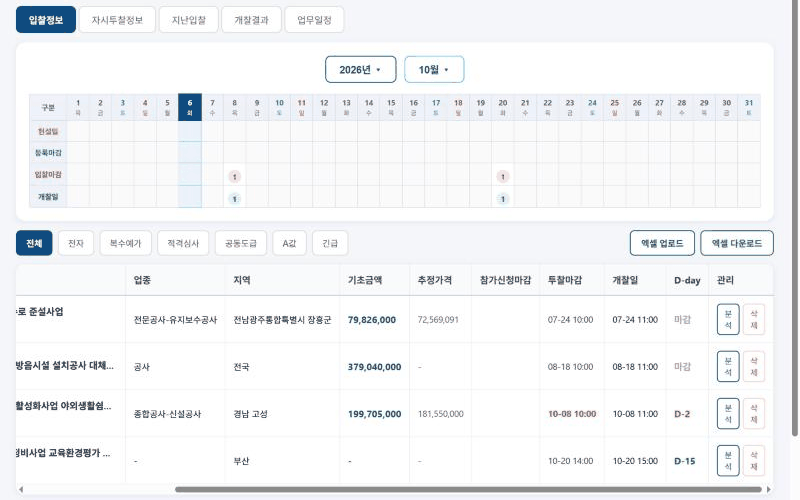Select the 적격심사 filter
The width and height of the screenshot is (800, 500).
[183, 243]
